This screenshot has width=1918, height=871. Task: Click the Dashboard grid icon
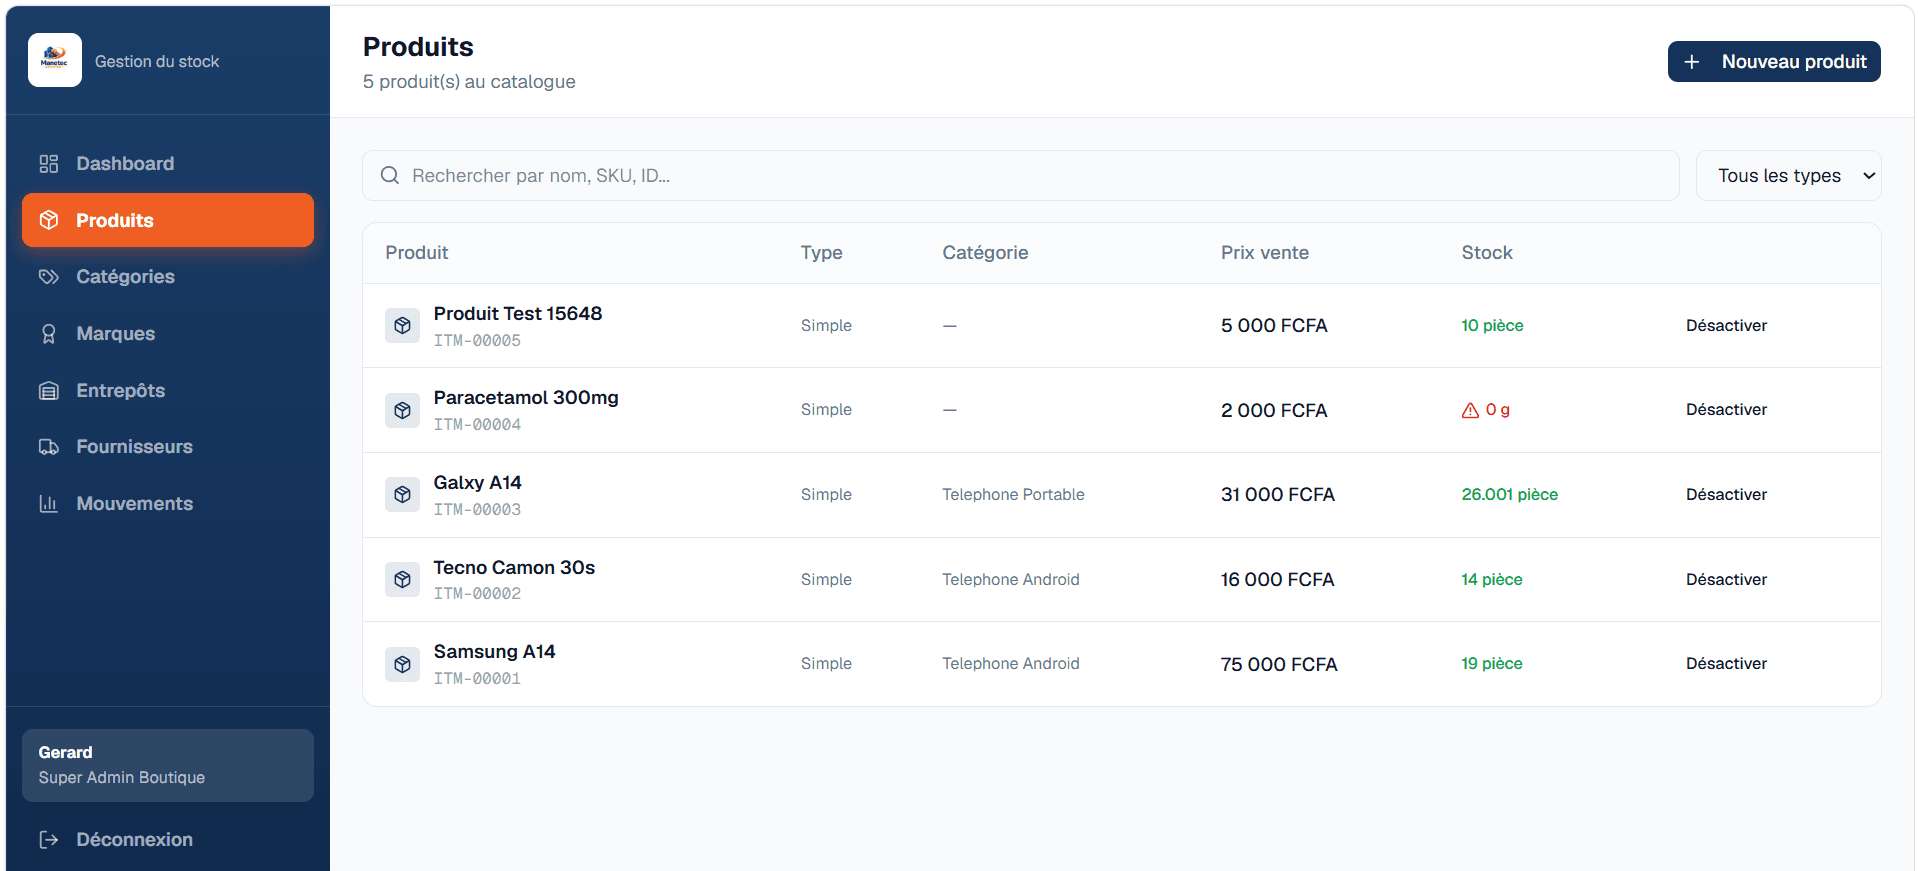pyautogui.click(x=48, y=164)
